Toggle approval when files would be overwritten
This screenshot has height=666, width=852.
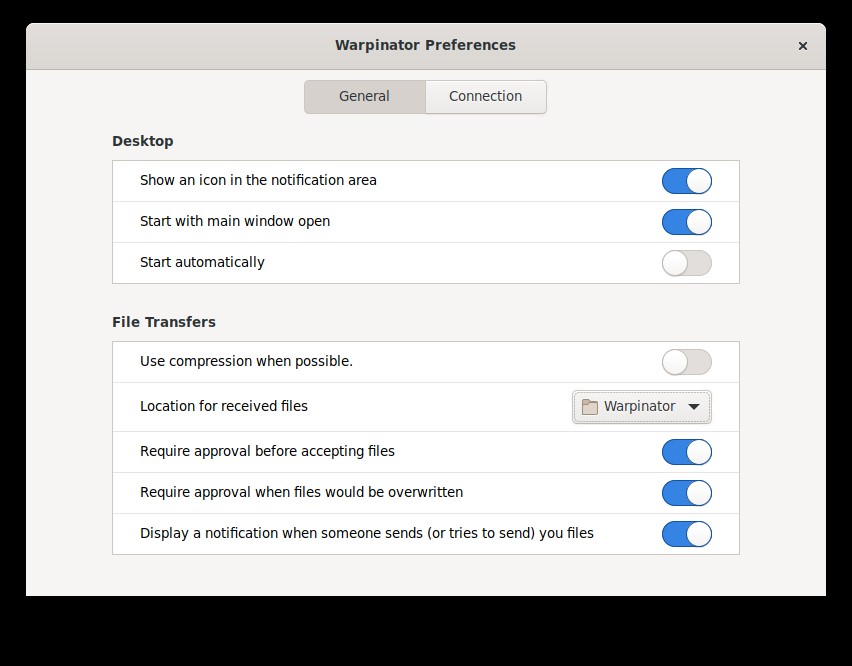pos(687,493)
